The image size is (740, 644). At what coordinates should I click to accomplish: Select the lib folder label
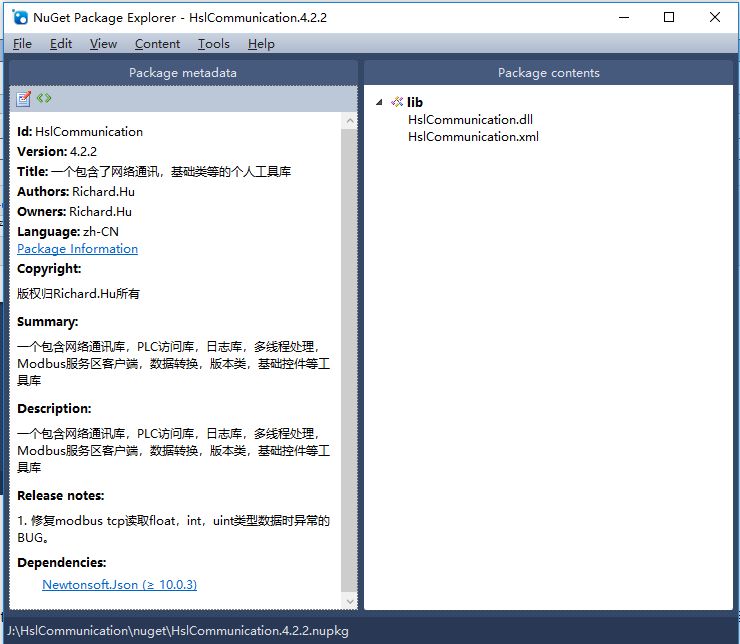coord(415,102)
